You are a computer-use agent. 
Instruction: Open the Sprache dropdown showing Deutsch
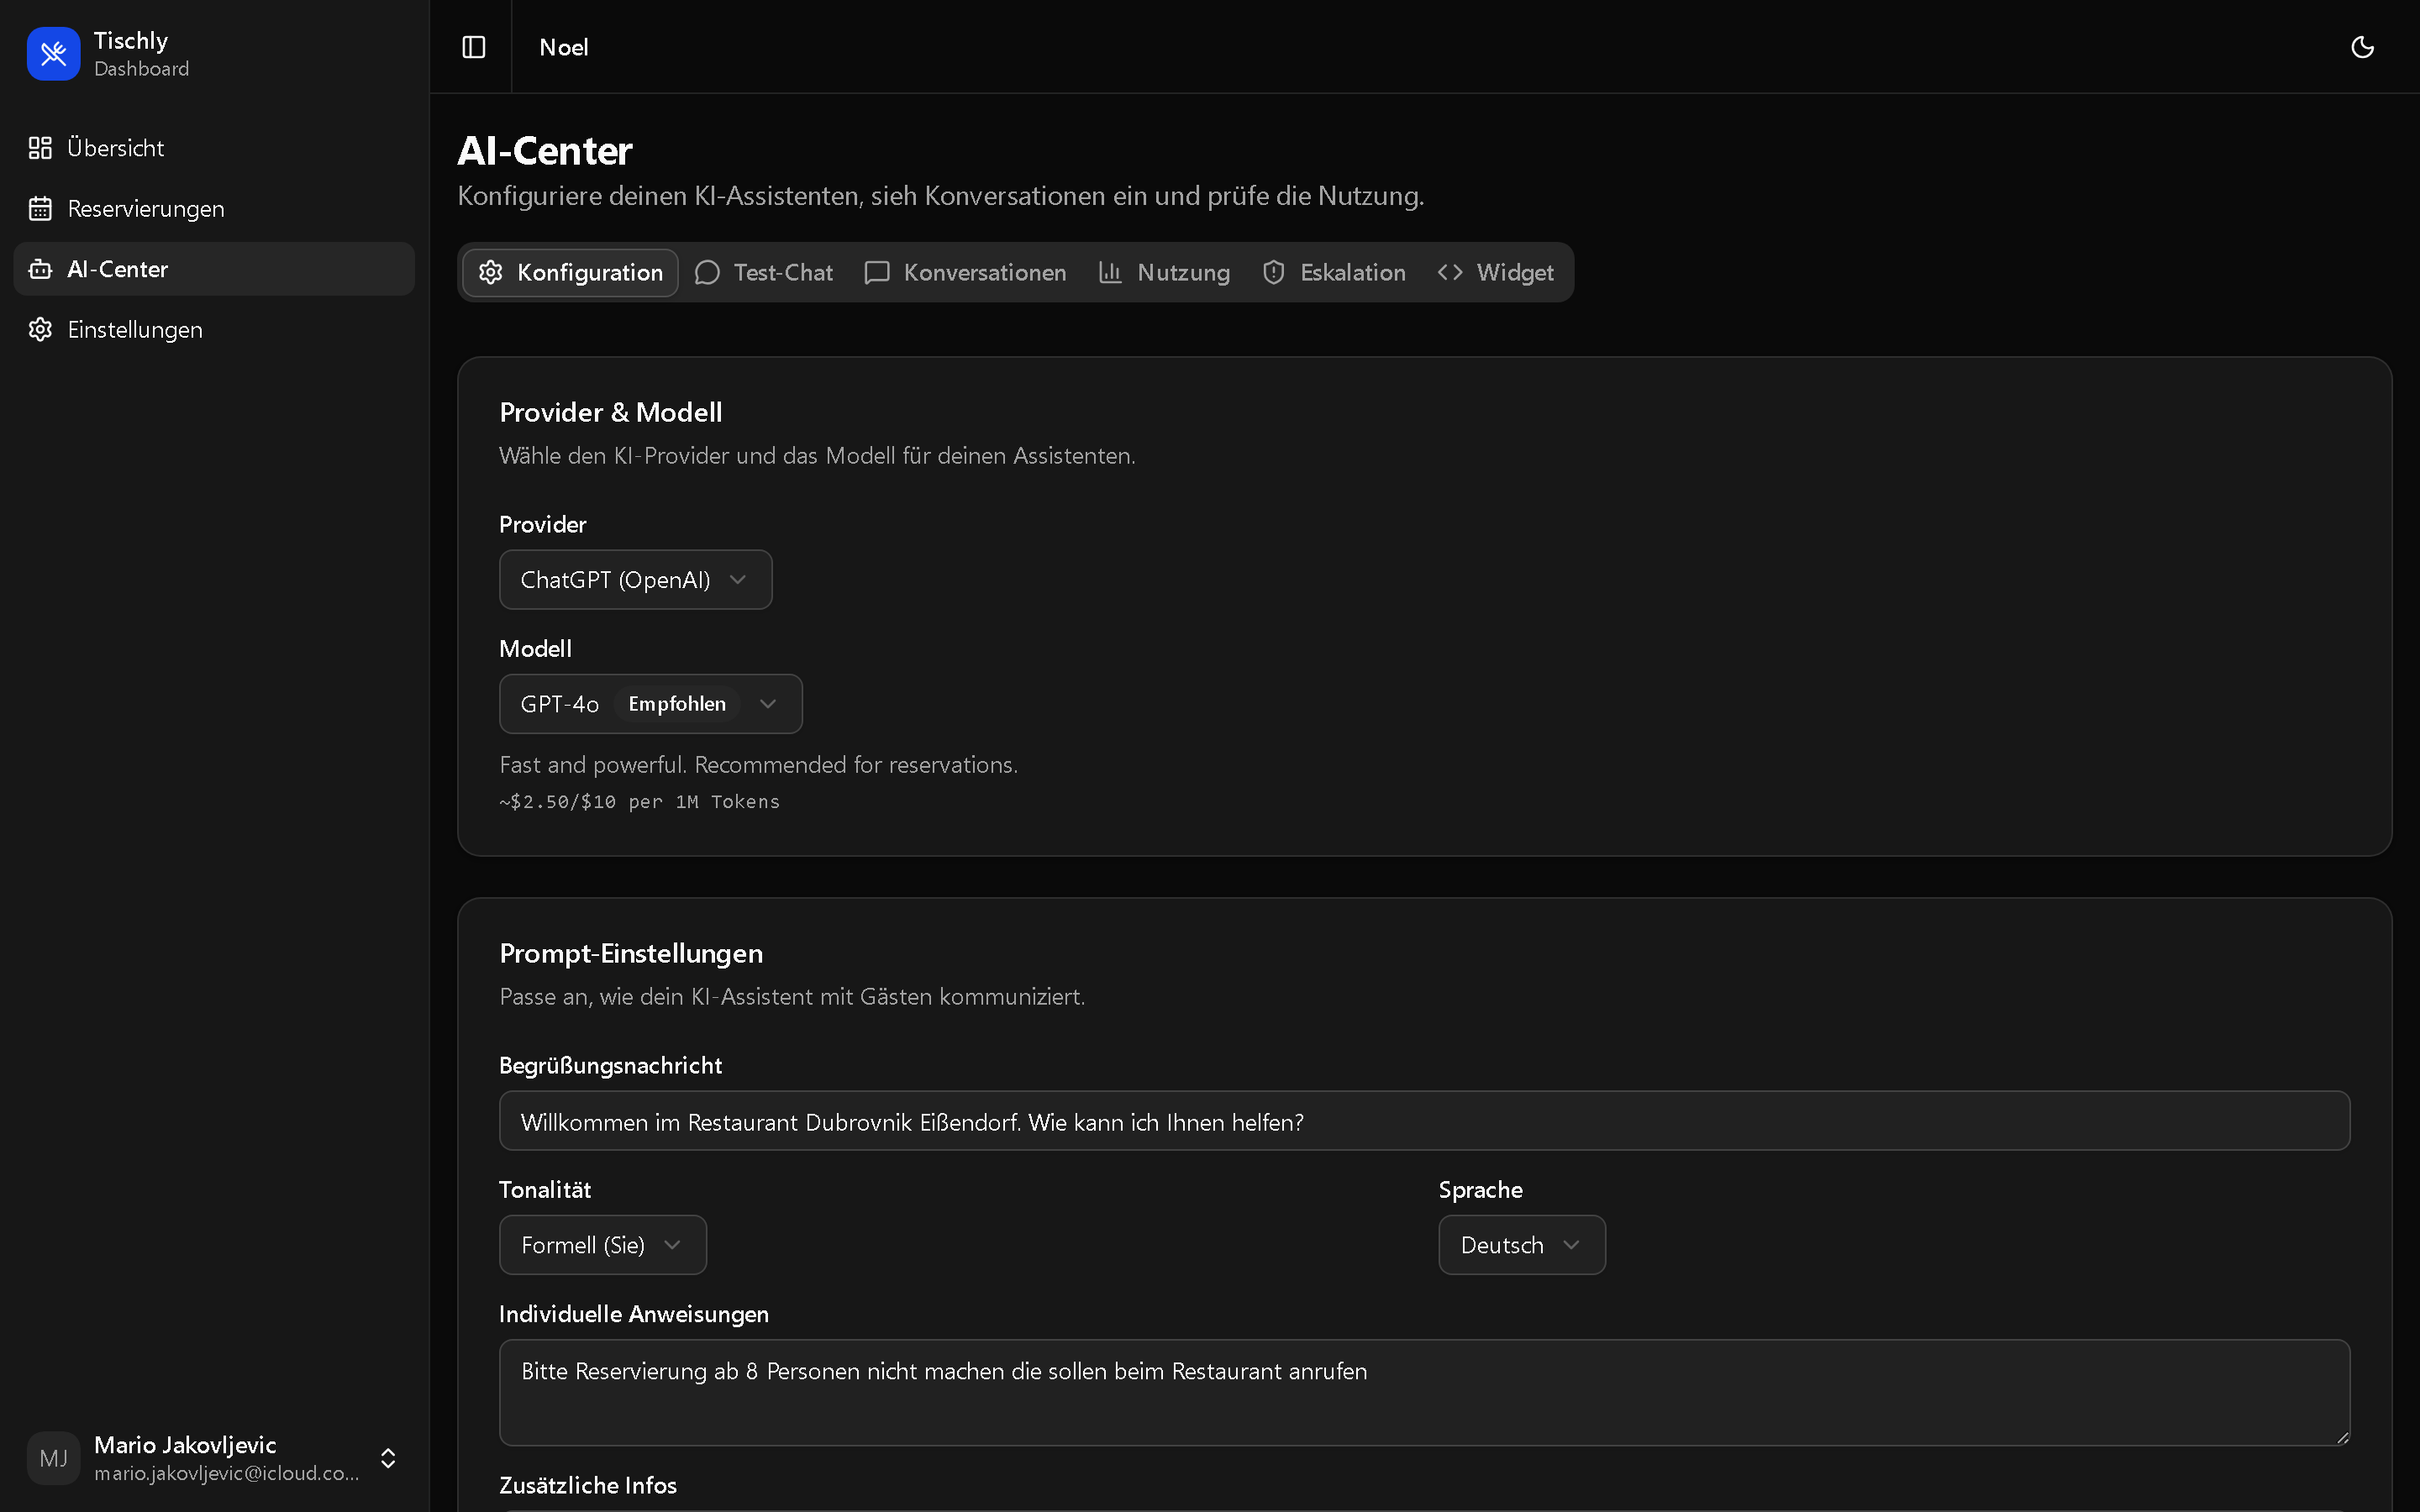point(1521,1244)
